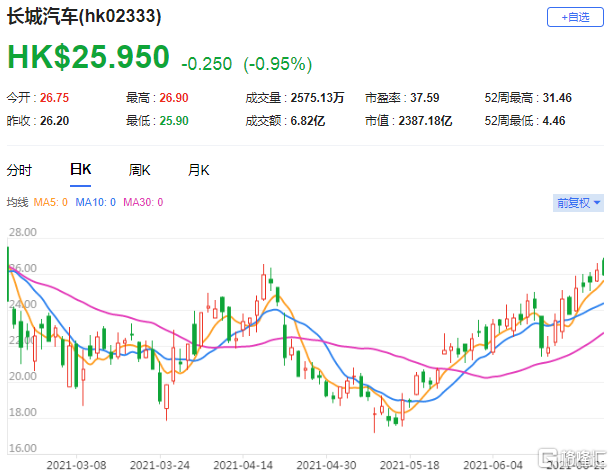This screenshot has width=613, height=475.
Task: Click the 52周最高 value 31.46
Action: click(557, 98)
